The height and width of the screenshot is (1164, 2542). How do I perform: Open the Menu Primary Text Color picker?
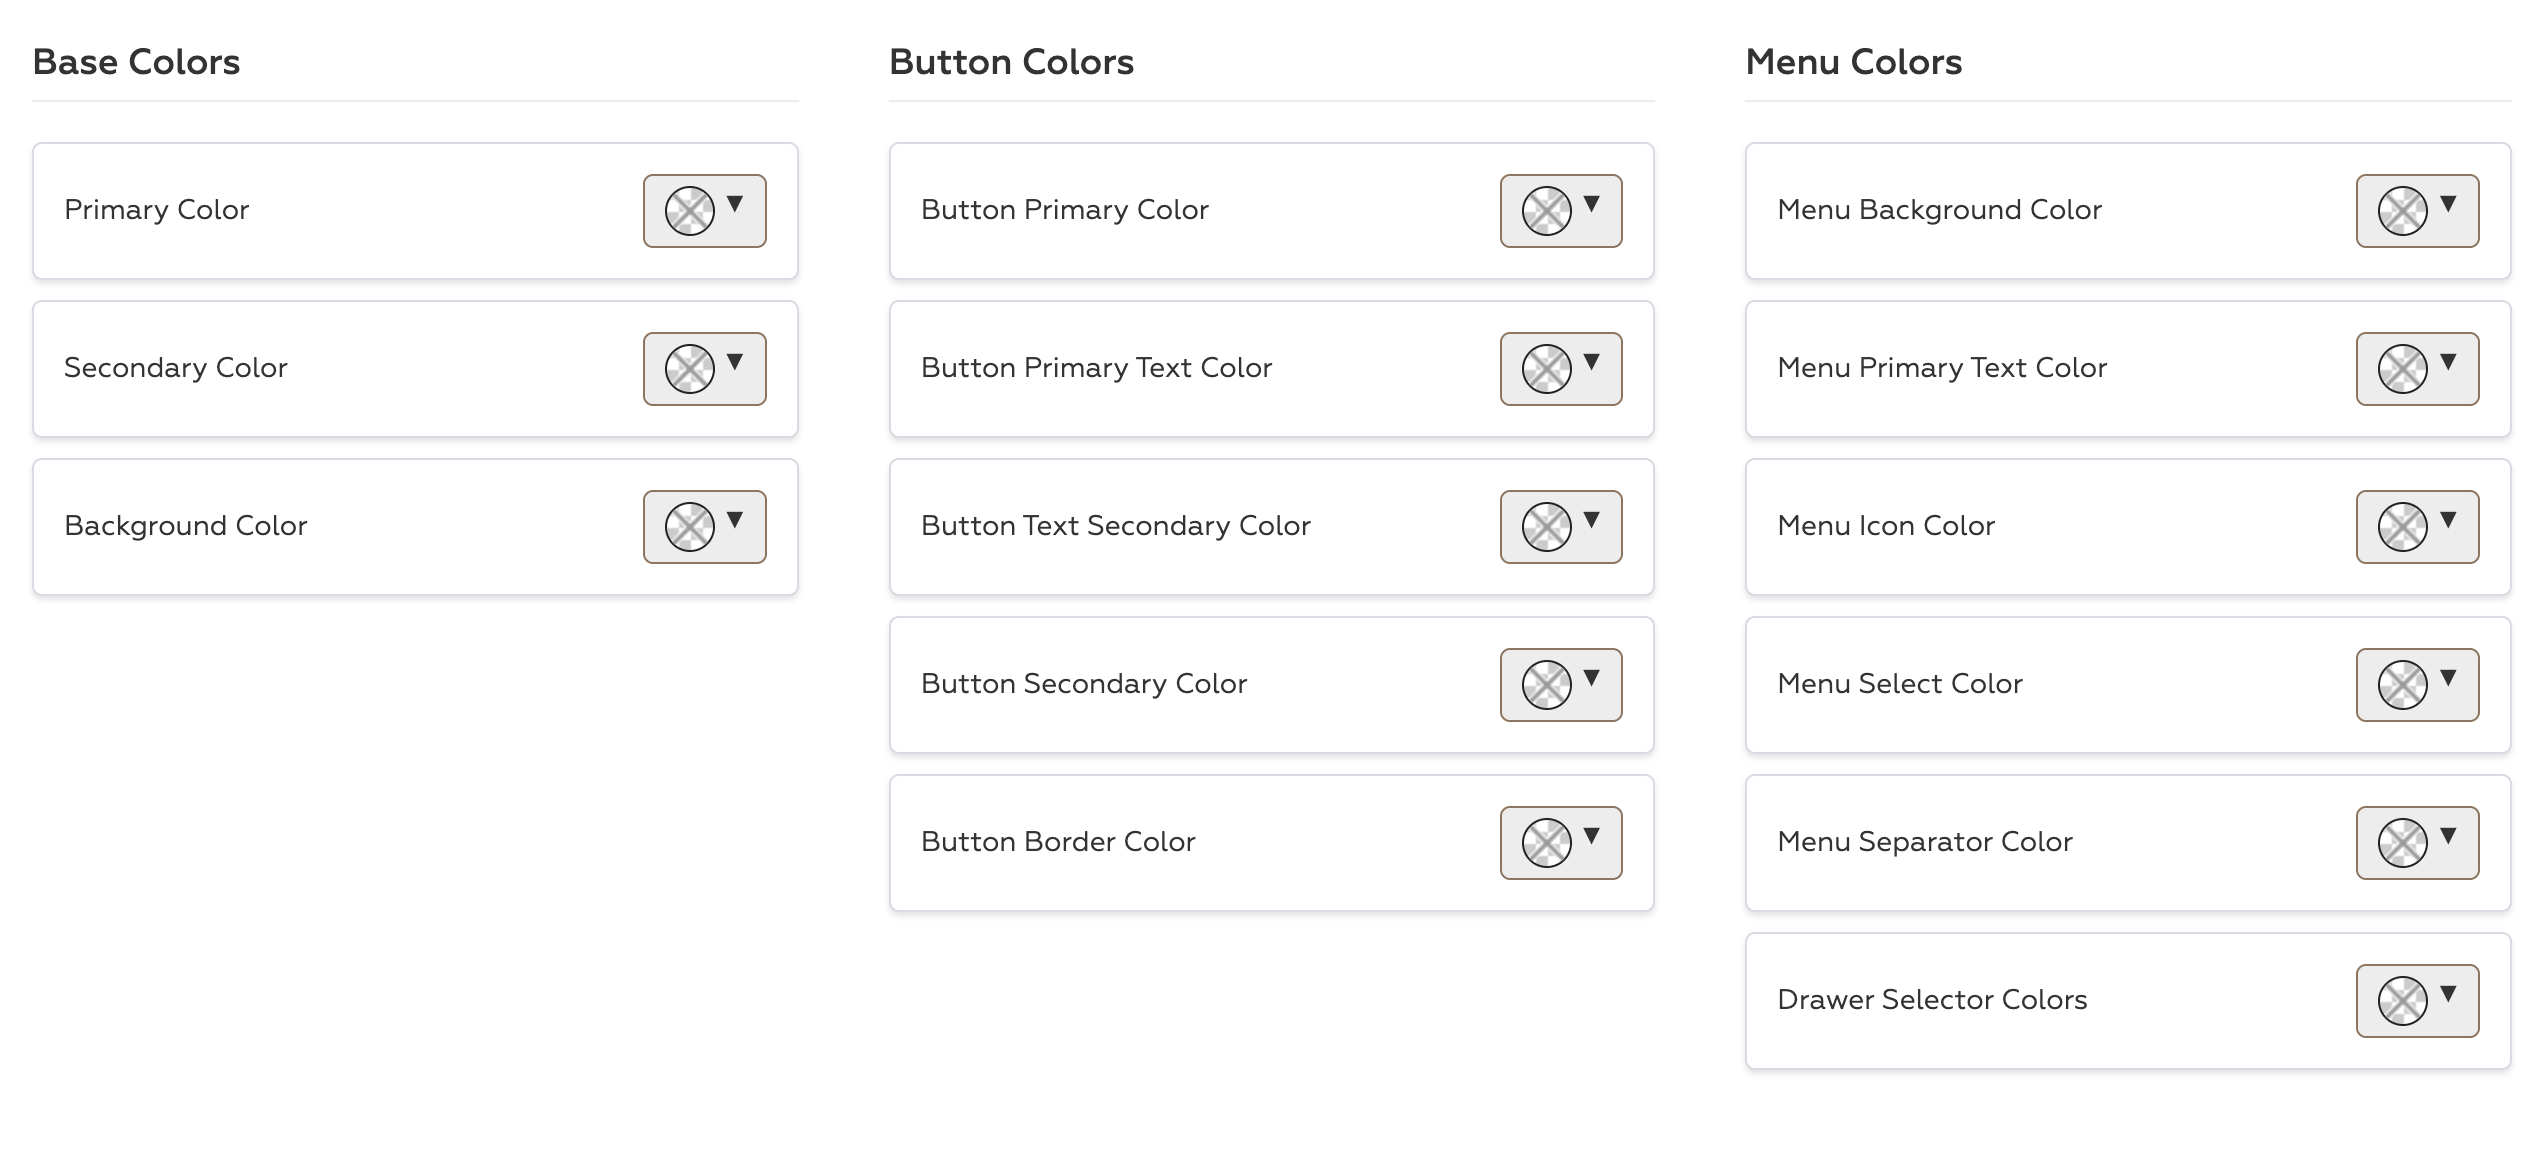tap(2417, 369)
